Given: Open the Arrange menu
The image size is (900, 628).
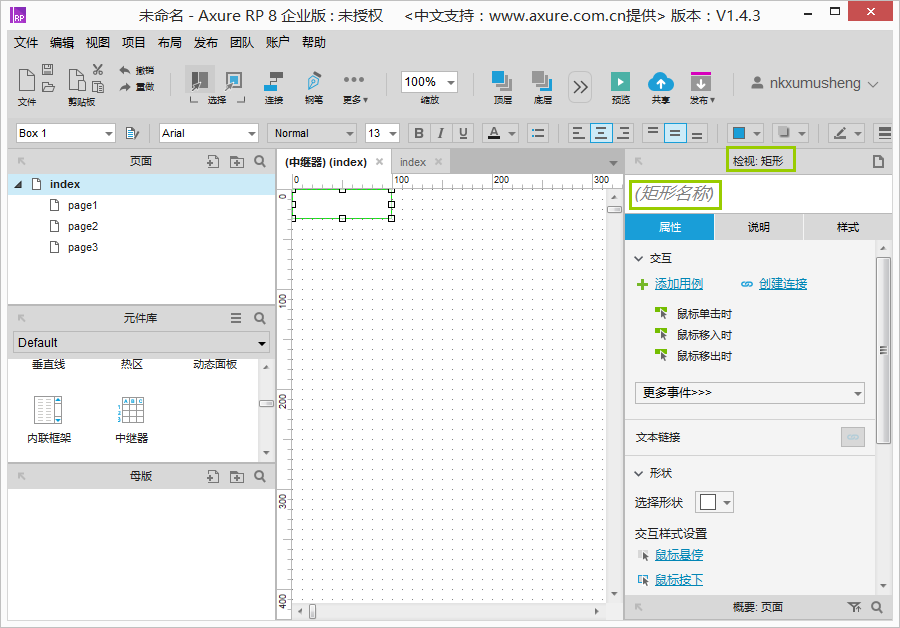Looking at the screenshot, I should click(170, 42).
